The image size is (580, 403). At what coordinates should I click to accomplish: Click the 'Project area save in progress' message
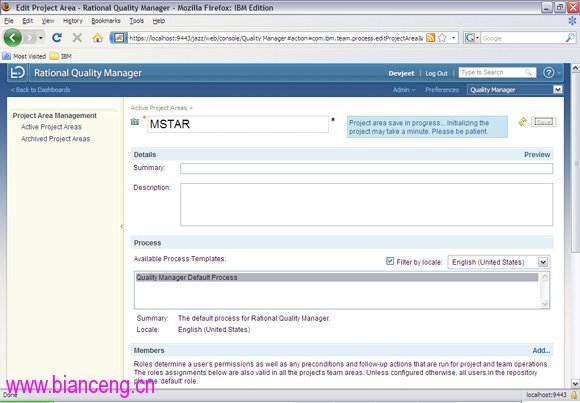(x=427, y=127)
